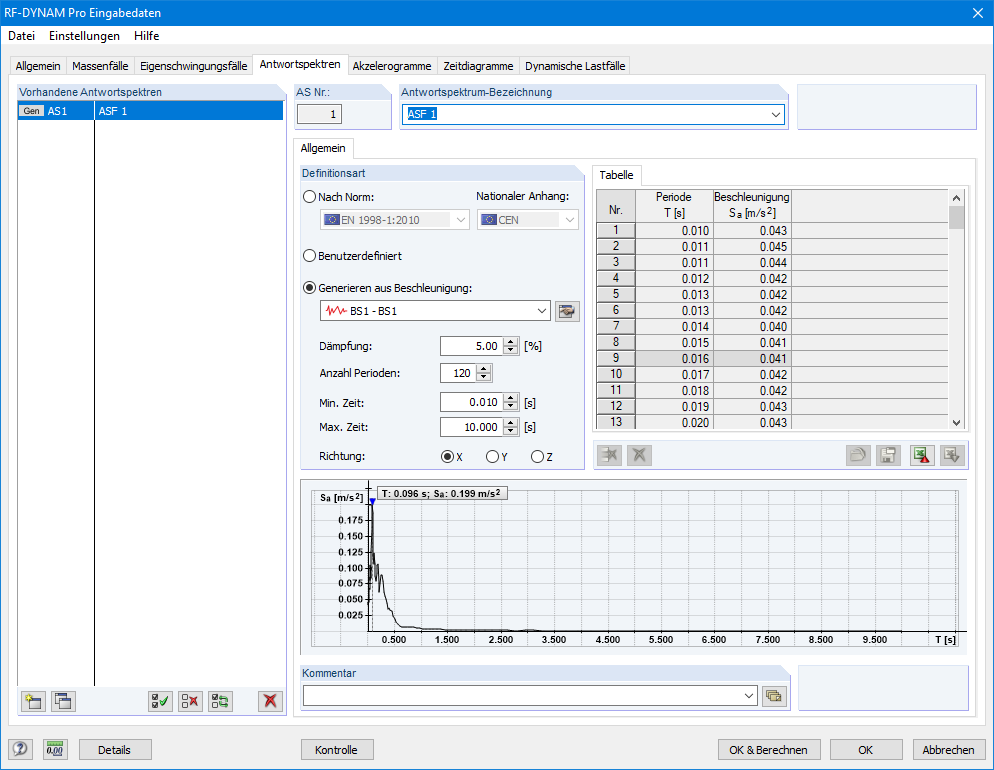This screenshot has width=994, height=770.
Task: Click the AS Nr. field showing 1
Action: [320, 114]
